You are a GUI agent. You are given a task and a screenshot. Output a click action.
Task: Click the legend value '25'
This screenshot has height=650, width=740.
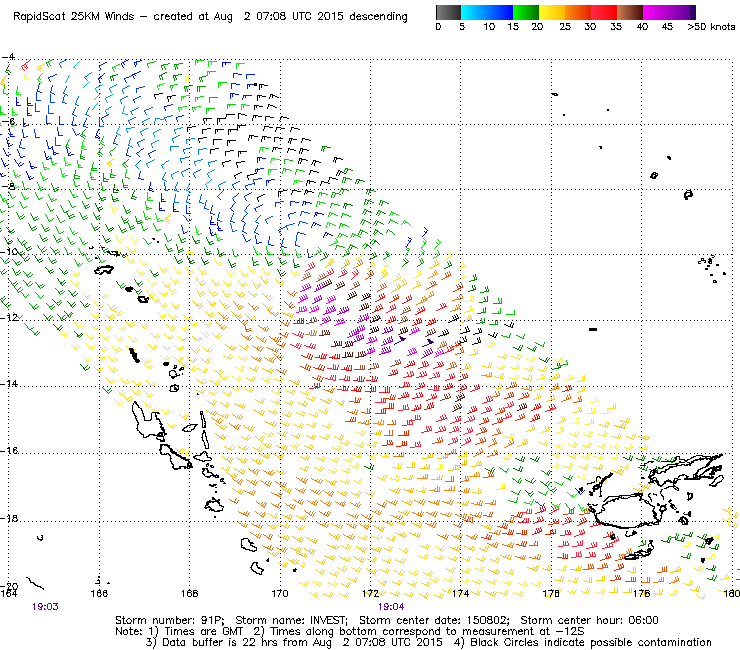coord(565,27)
